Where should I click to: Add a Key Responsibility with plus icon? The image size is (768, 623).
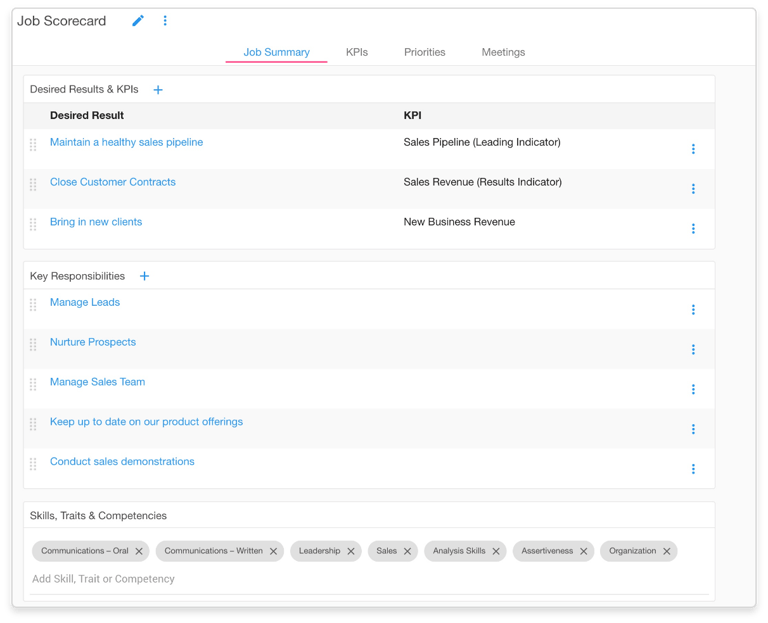pos(144,276)
